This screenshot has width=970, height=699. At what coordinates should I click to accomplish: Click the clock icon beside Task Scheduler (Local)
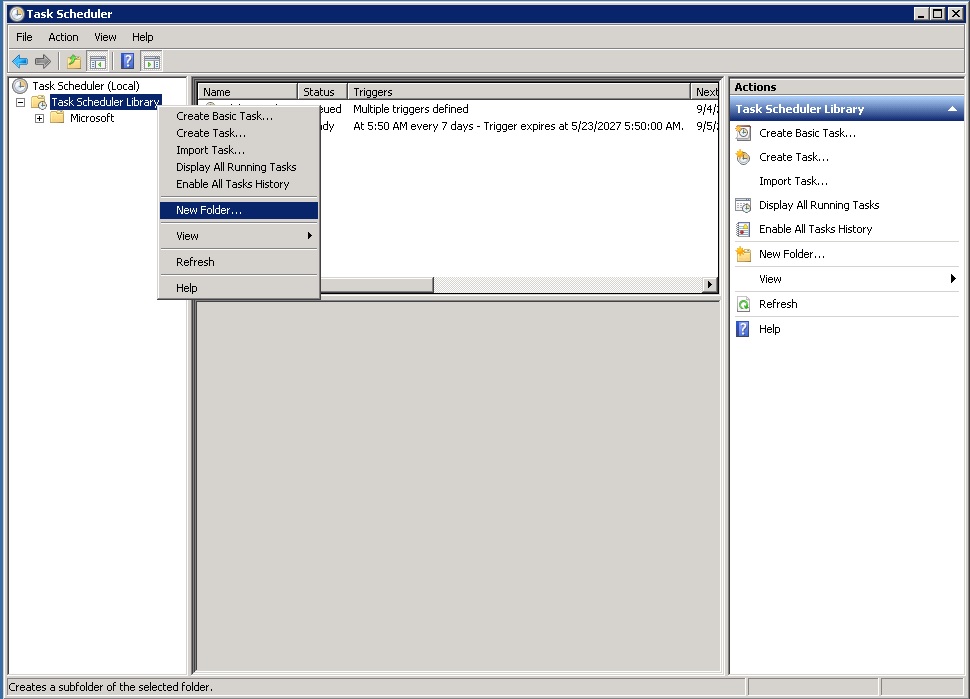tap(20, 86)
